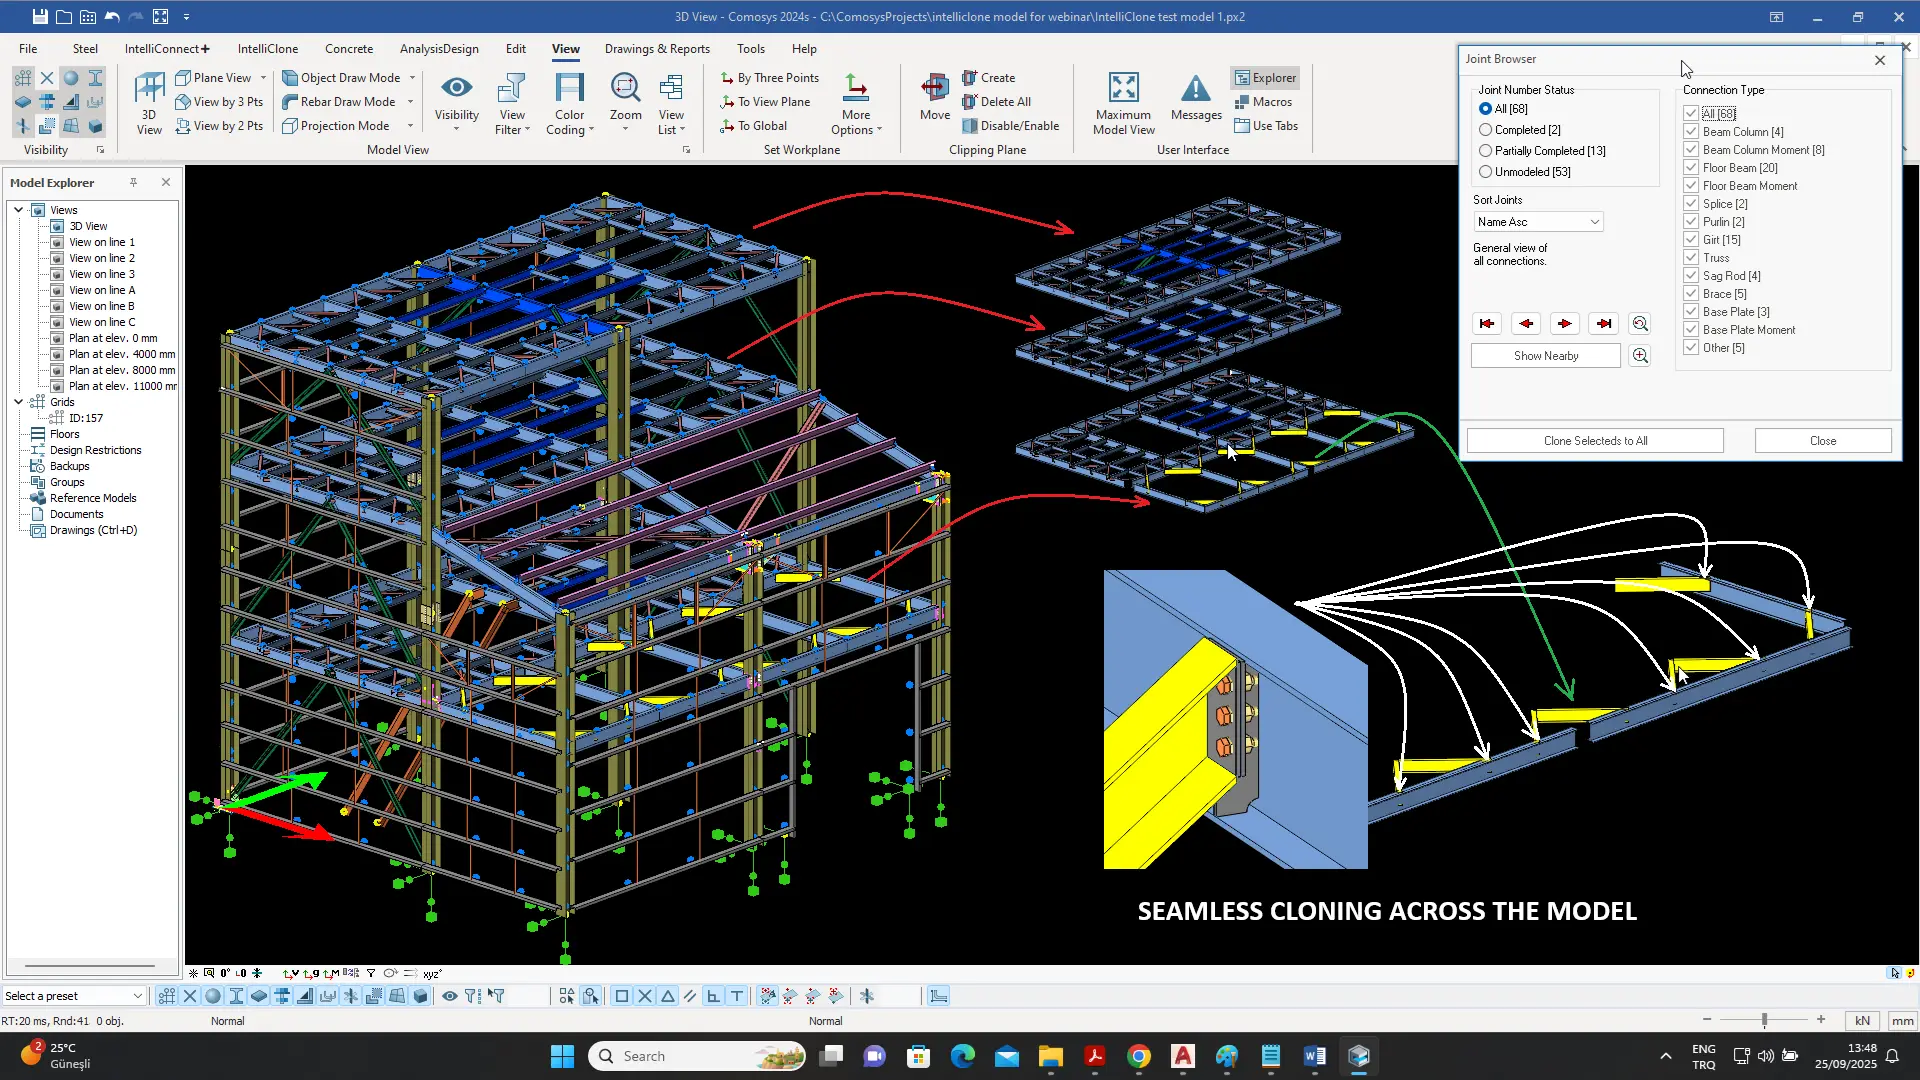This screenshot has height=1080, width=1920.
Task: Open the IntelliClone menu
Action: pos(267,48)
